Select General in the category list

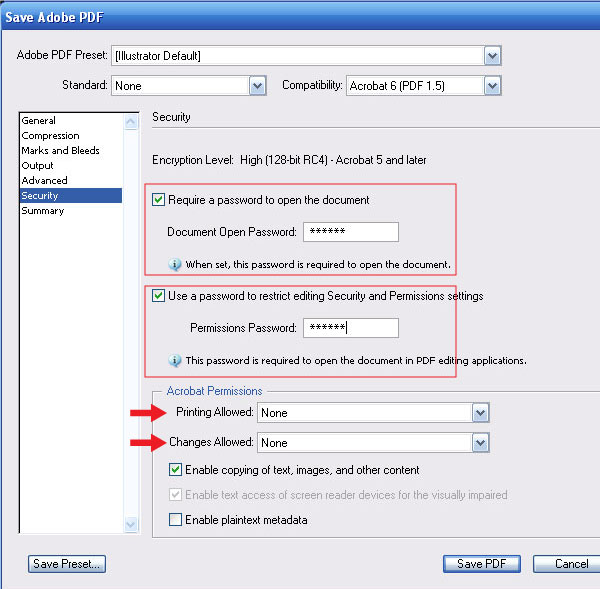(x=39, y=121)
